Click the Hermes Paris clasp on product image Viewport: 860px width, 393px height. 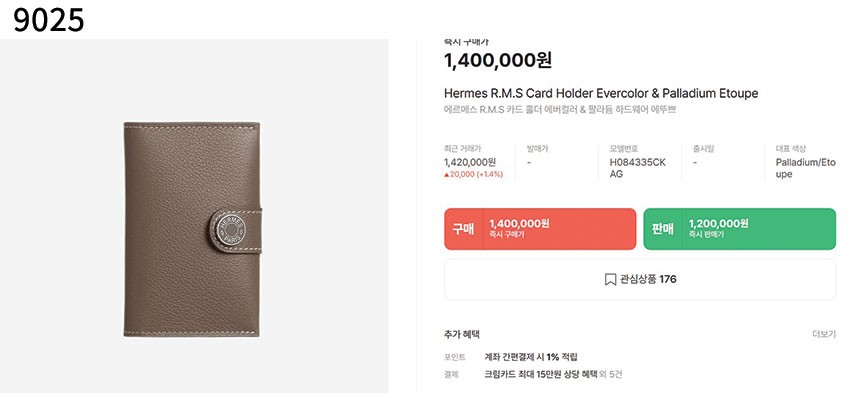[x=230, y=229]
